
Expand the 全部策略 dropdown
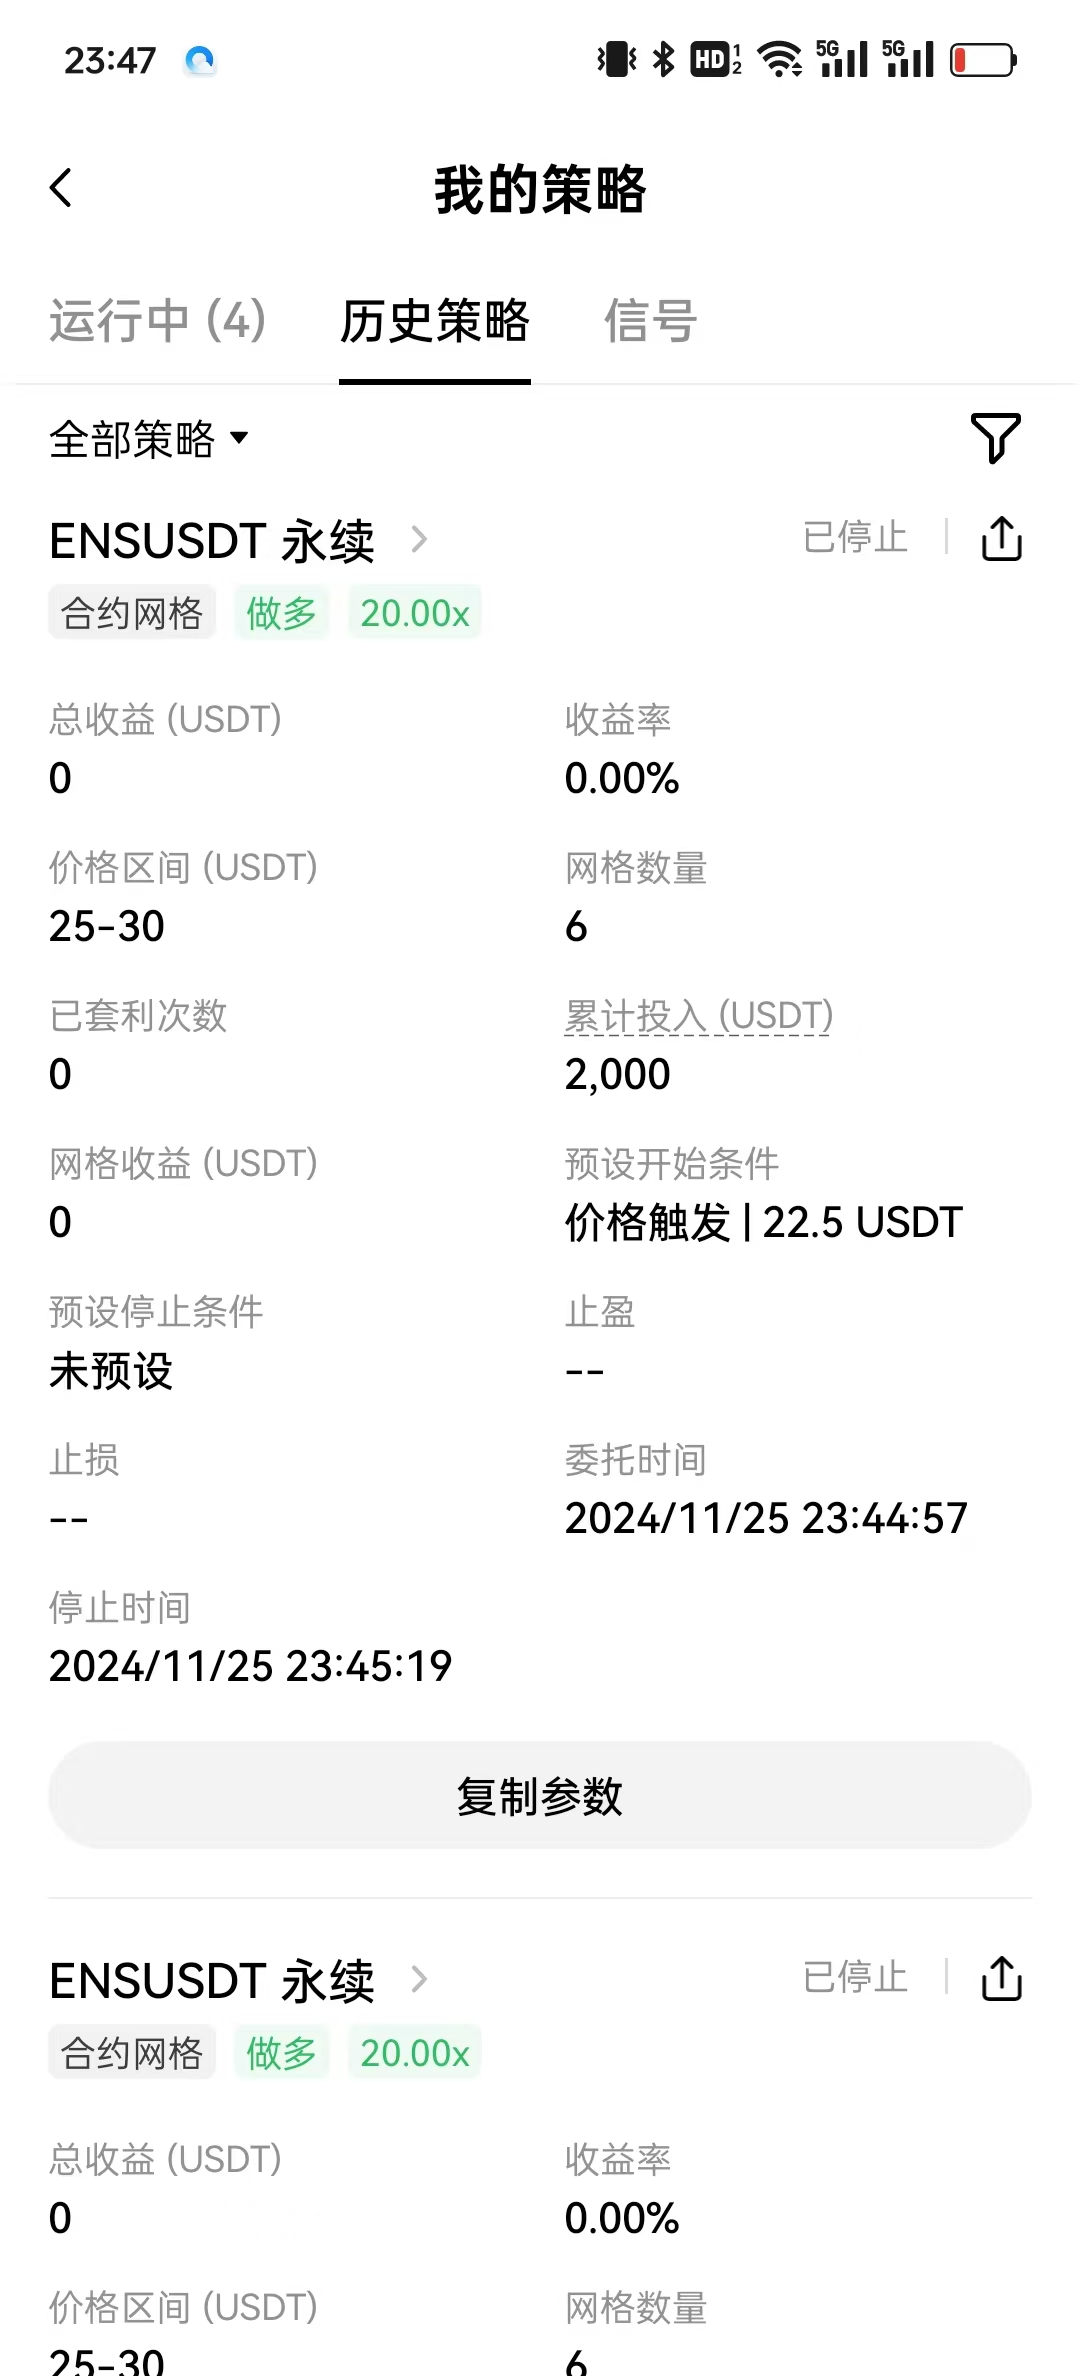(149, 439)
